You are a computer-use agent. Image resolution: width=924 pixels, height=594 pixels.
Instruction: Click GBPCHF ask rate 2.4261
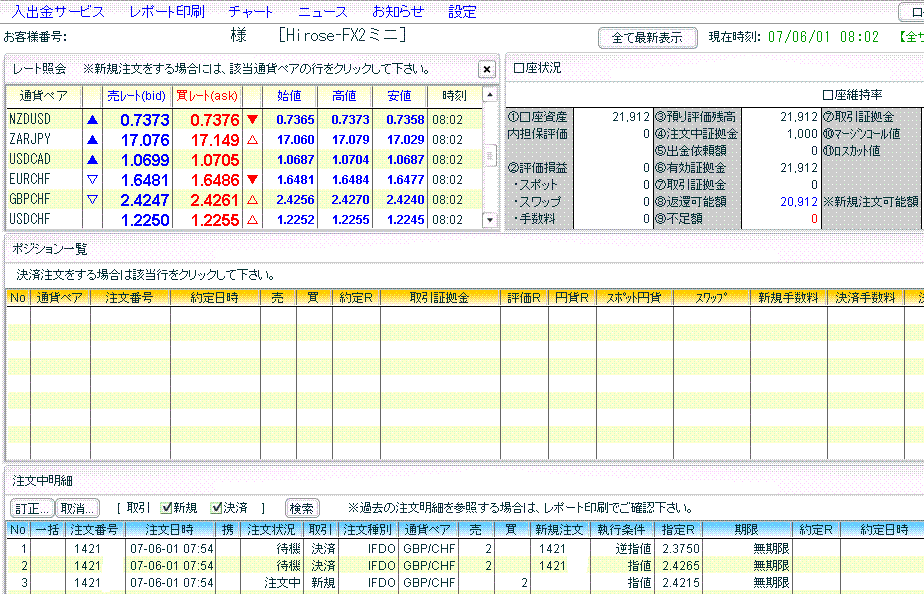coord(214,200)
